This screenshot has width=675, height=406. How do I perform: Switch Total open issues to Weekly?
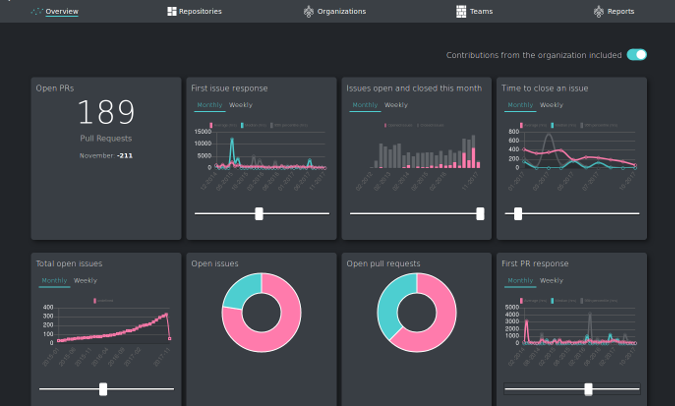click(x=85, y=281)
